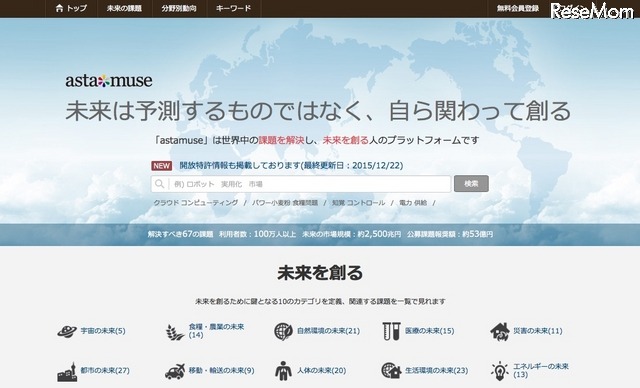
Task: Select the 知覚 コントロール suggested keyword
Action: (x=358, y=203)
